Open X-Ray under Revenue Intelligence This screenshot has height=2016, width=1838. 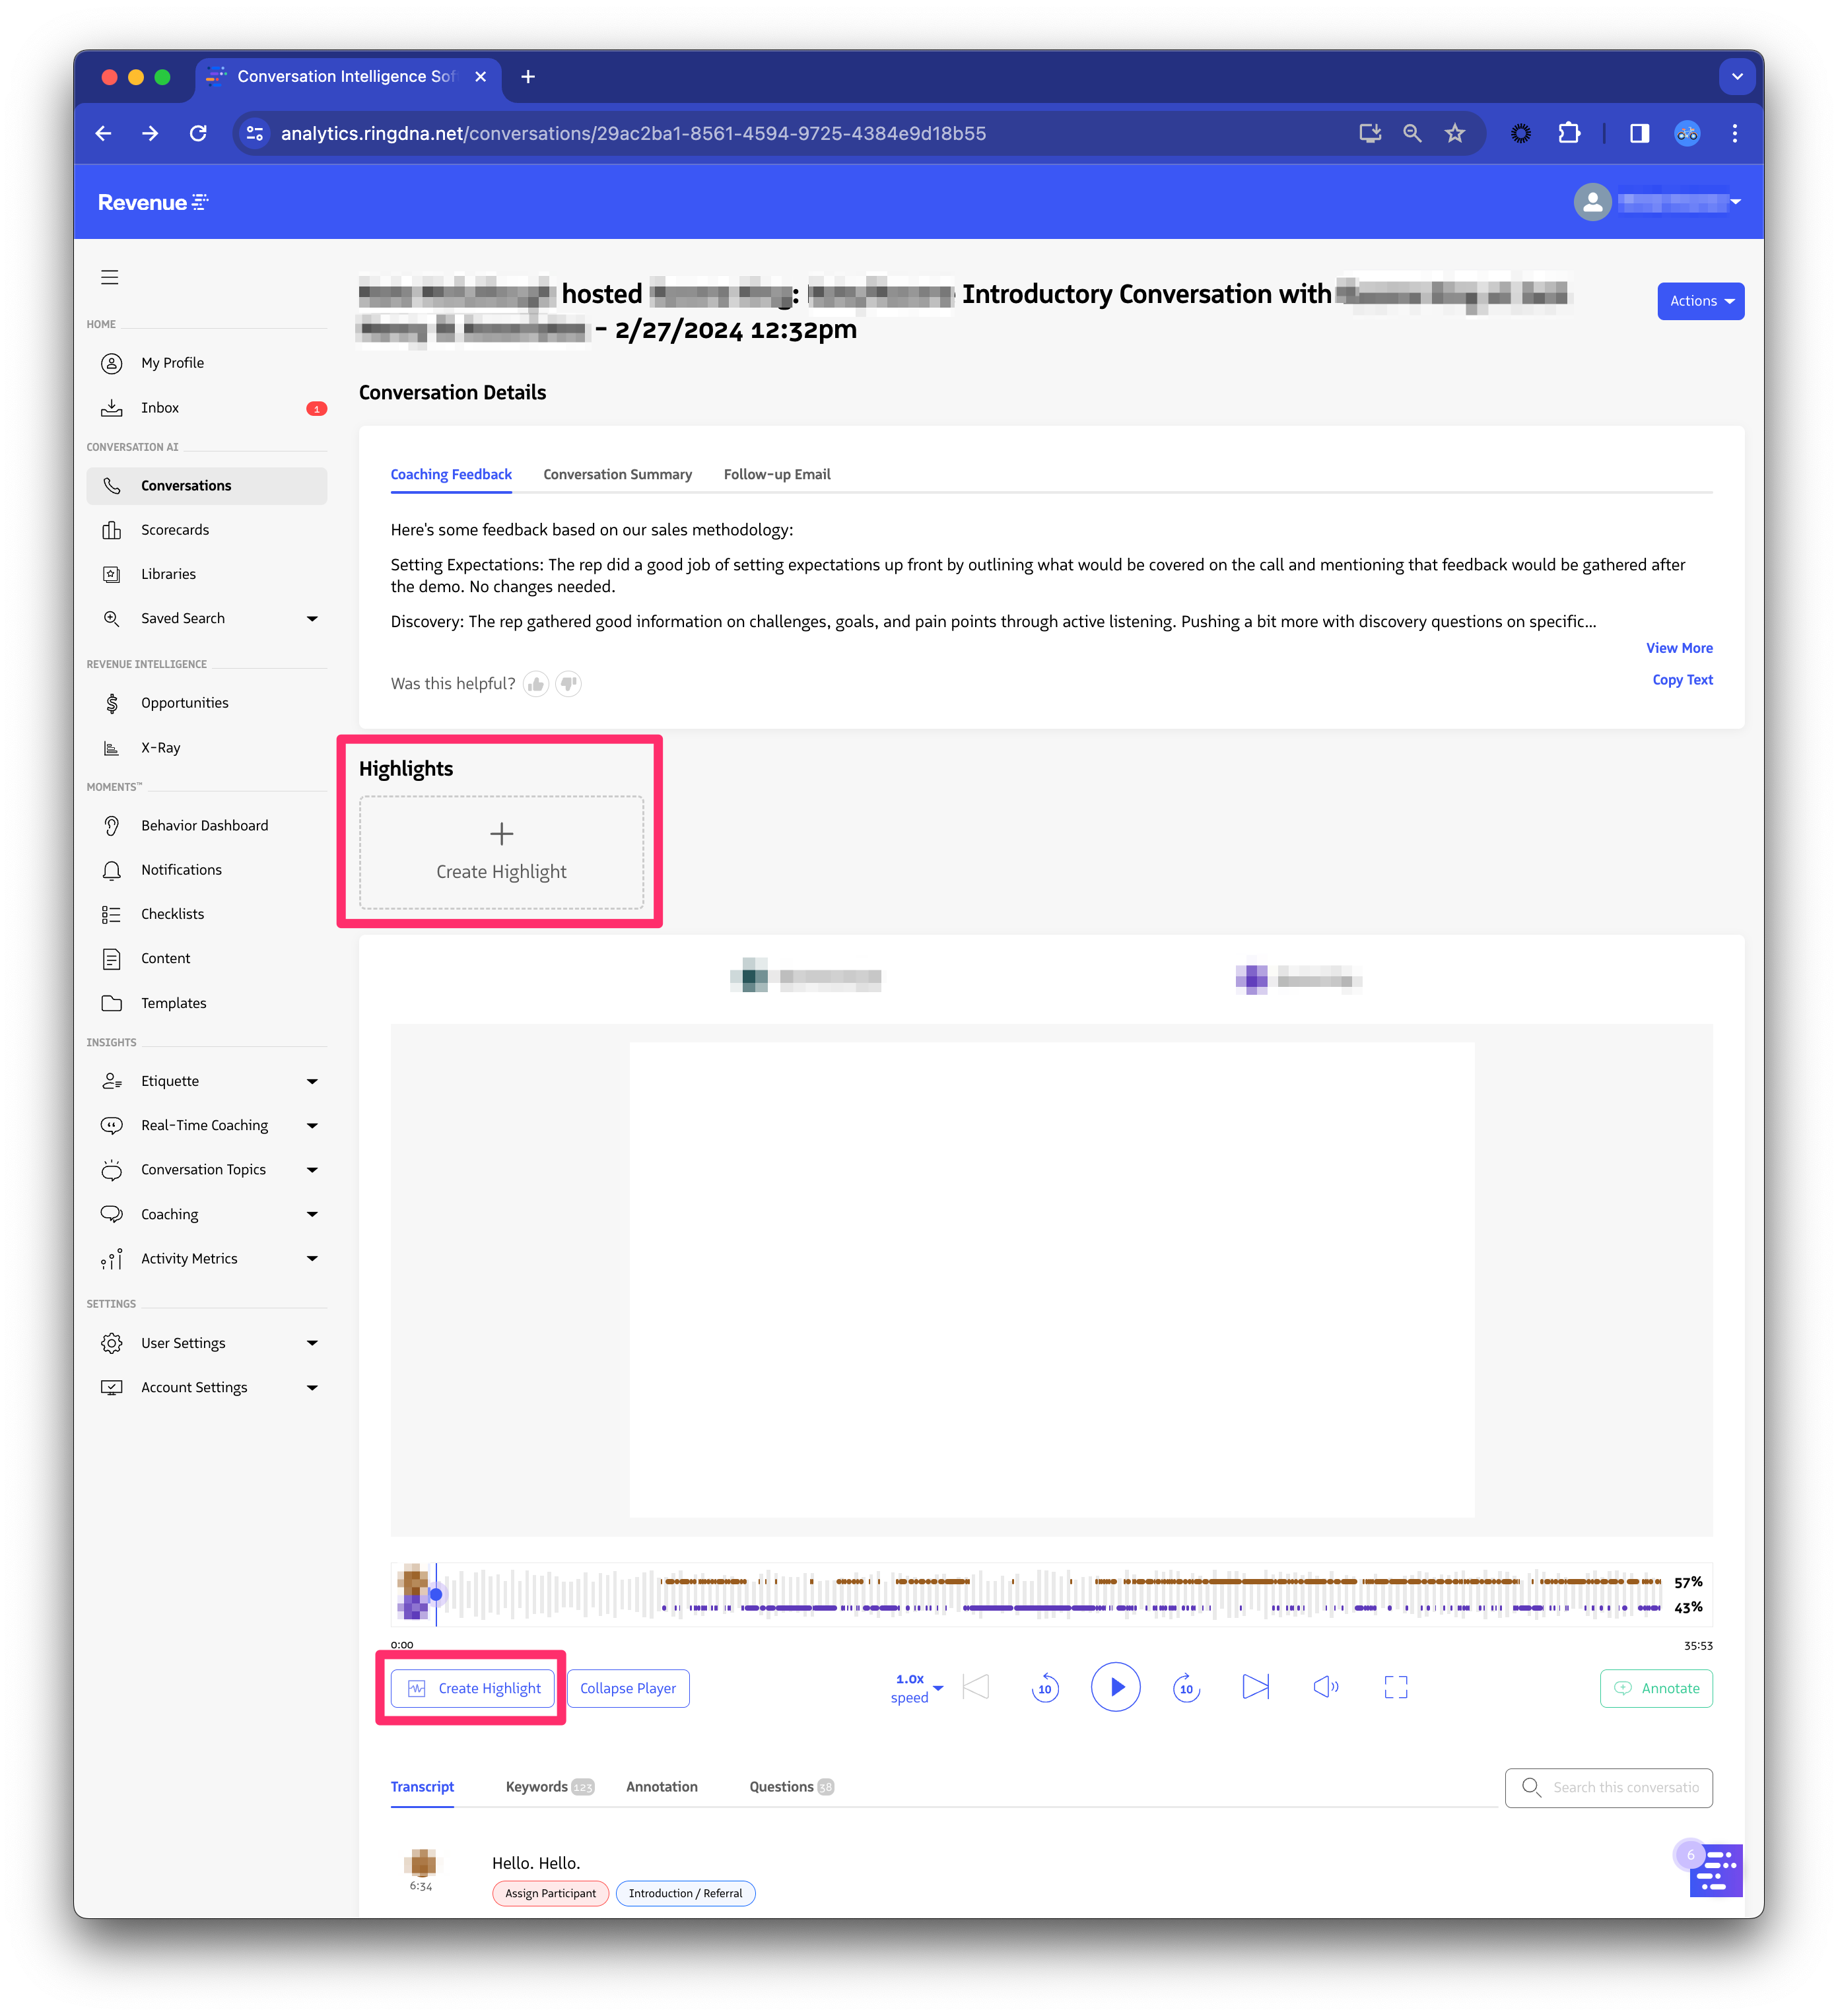[160, 747]
